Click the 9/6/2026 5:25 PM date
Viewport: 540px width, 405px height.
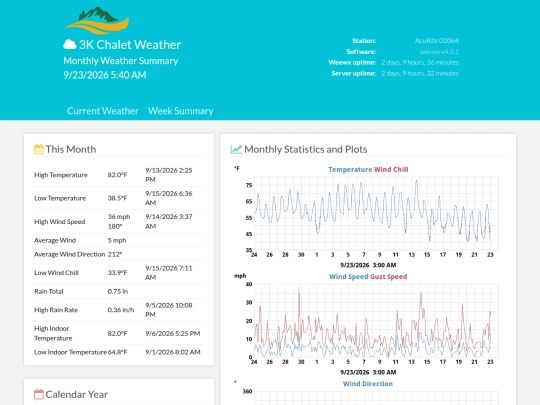click(x=173, y=333)
